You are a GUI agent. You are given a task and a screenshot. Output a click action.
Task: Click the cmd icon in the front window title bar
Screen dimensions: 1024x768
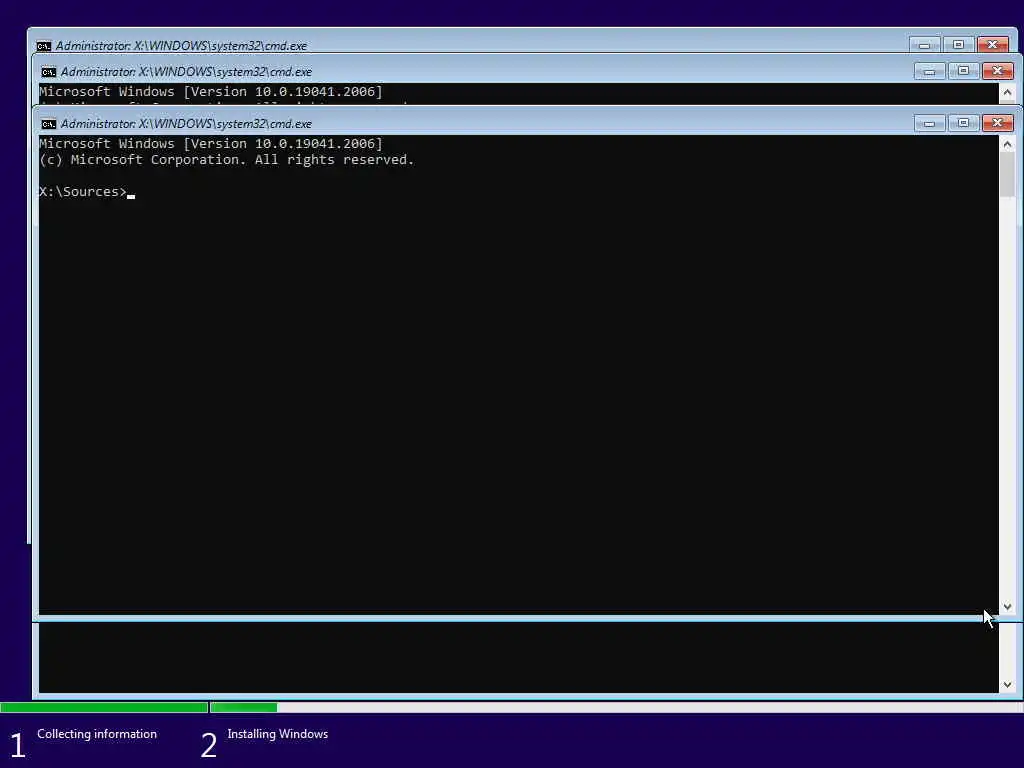click(48, 123)
